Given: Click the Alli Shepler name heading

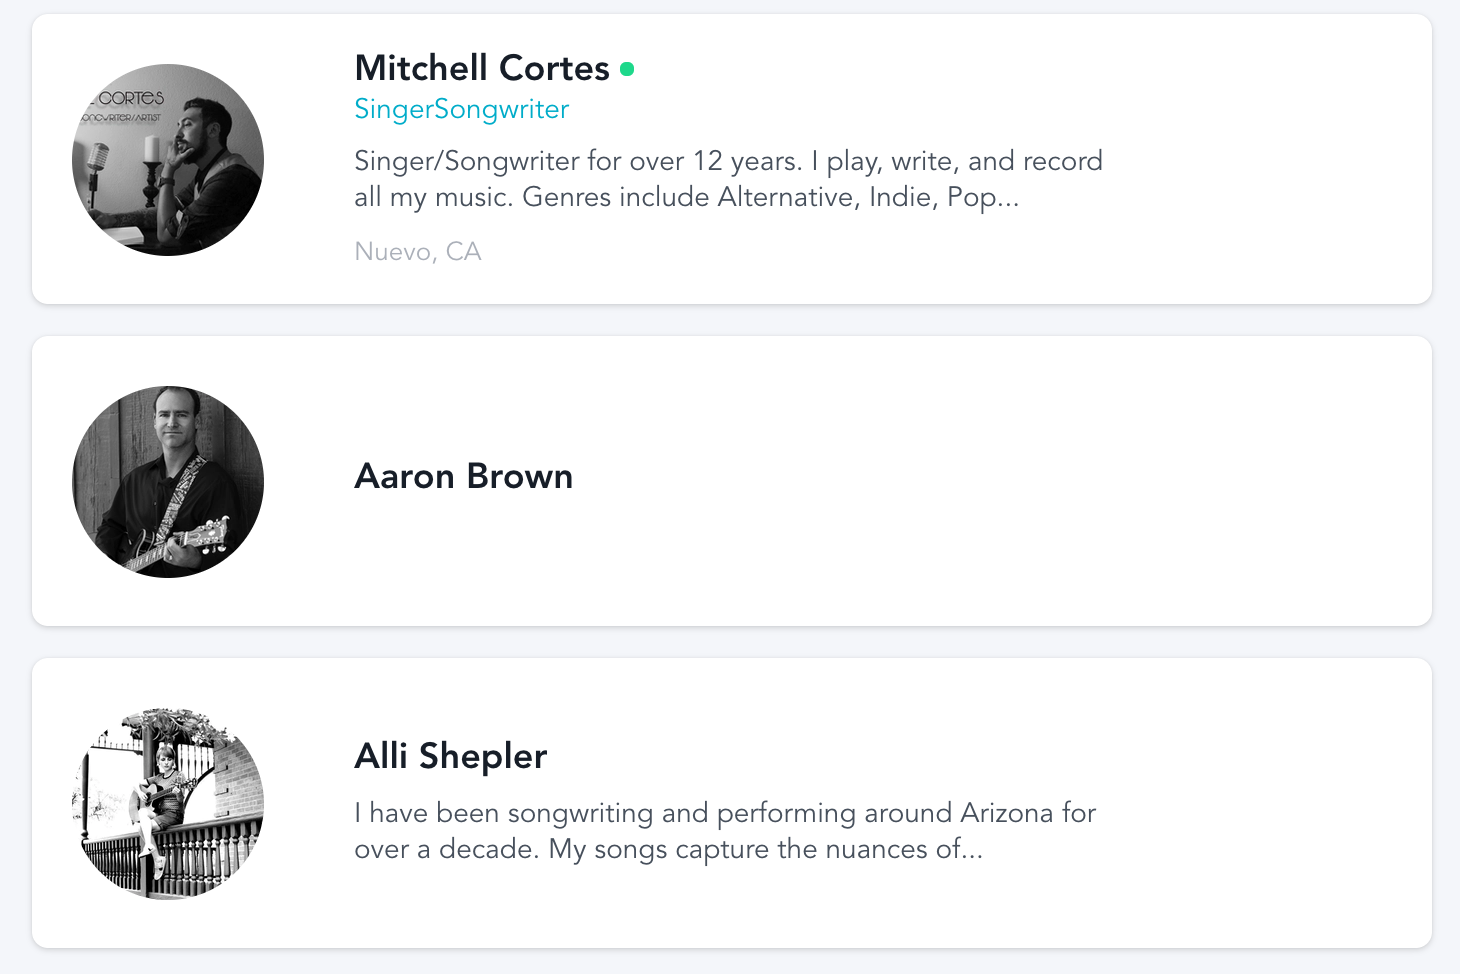Looking at the screenshot, I should click(x=451, y=756).
